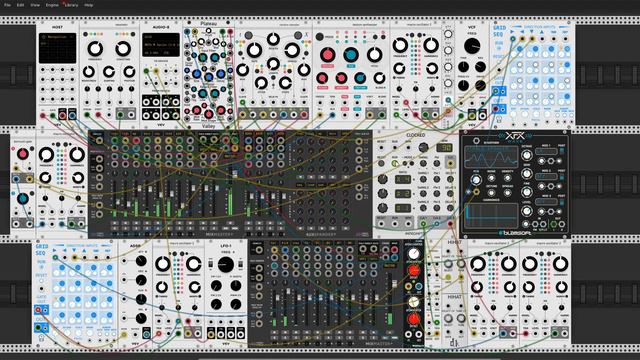Click the upper GRID SEQ right-arrow direction input

click(x=513, y=39)
